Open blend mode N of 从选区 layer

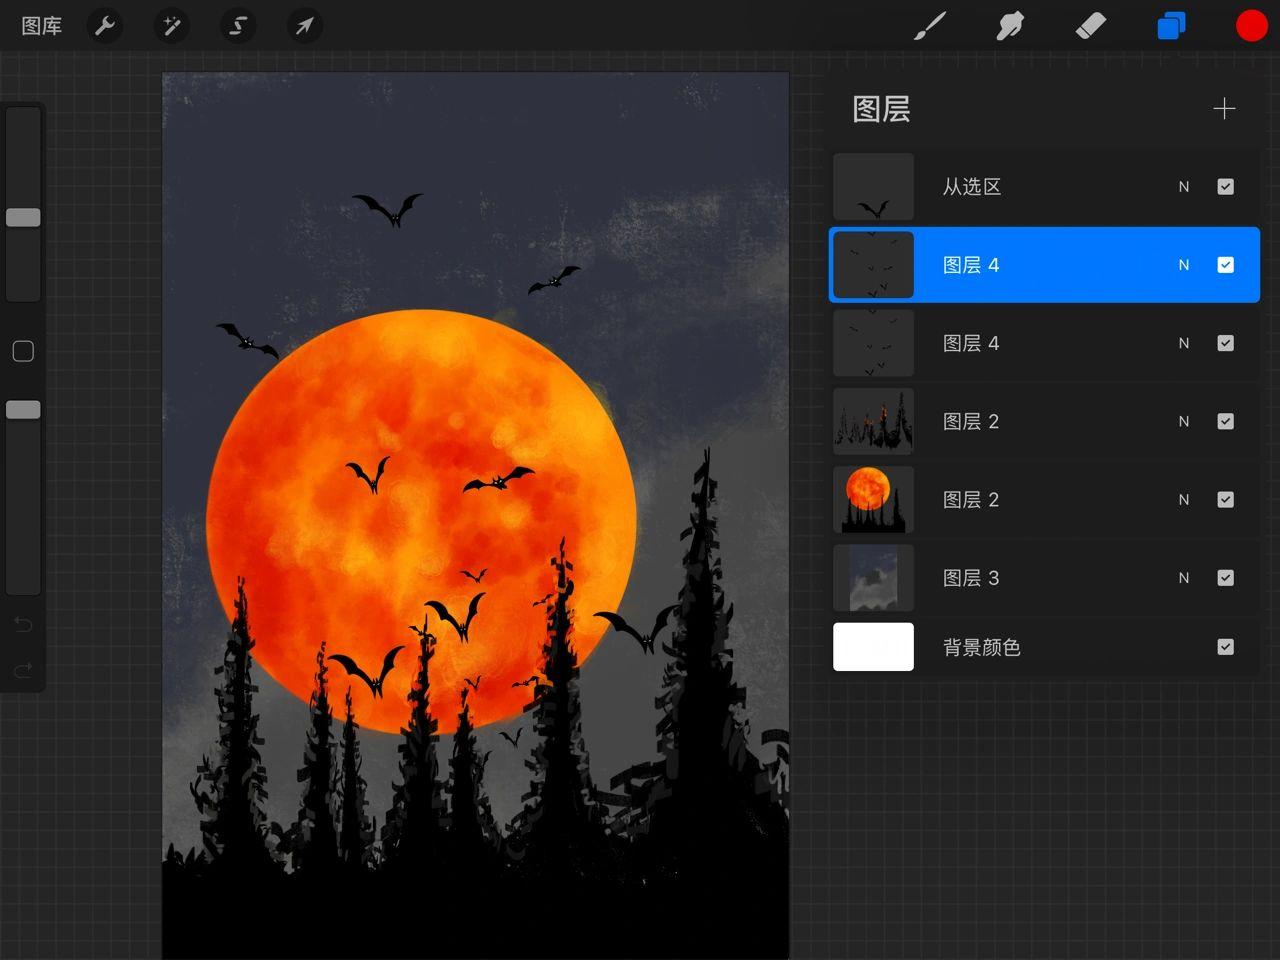point(1184,187)
